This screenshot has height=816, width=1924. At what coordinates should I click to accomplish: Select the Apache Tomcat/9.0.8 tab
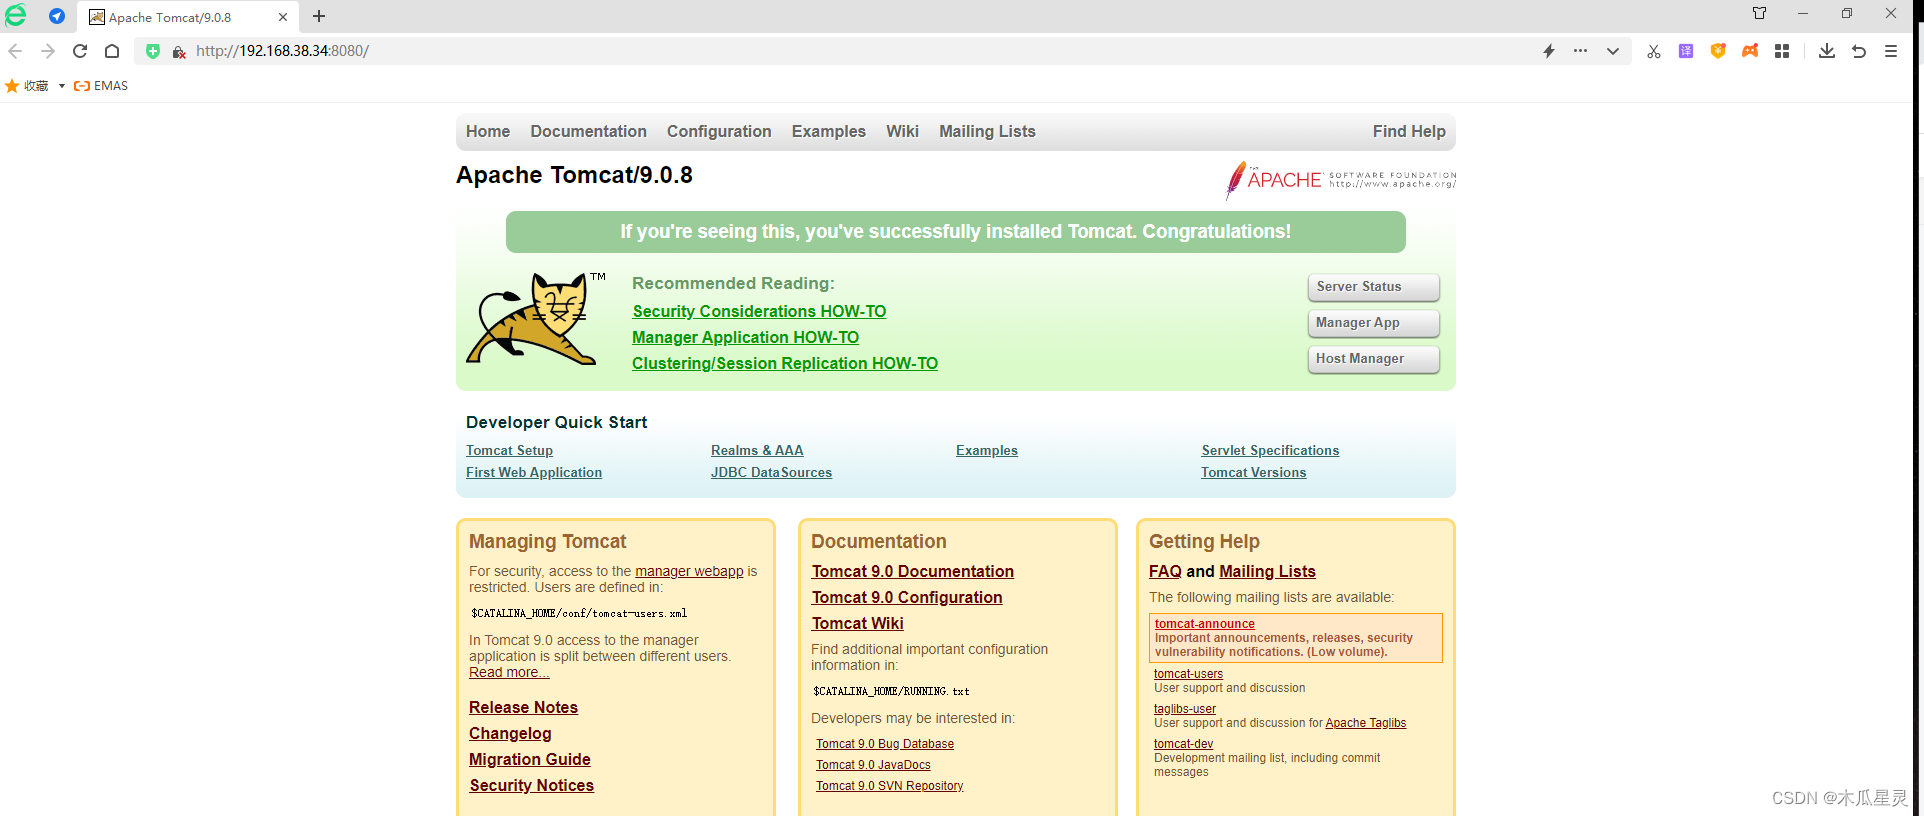(x=188, y=17)
